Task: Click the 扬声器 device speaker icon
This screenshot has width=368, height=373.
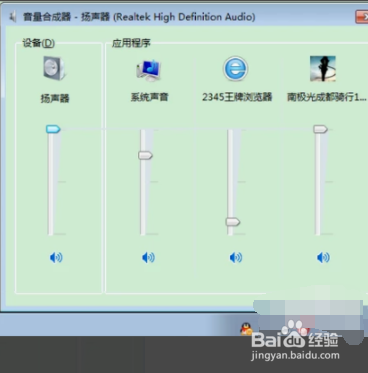Action: 54,68
